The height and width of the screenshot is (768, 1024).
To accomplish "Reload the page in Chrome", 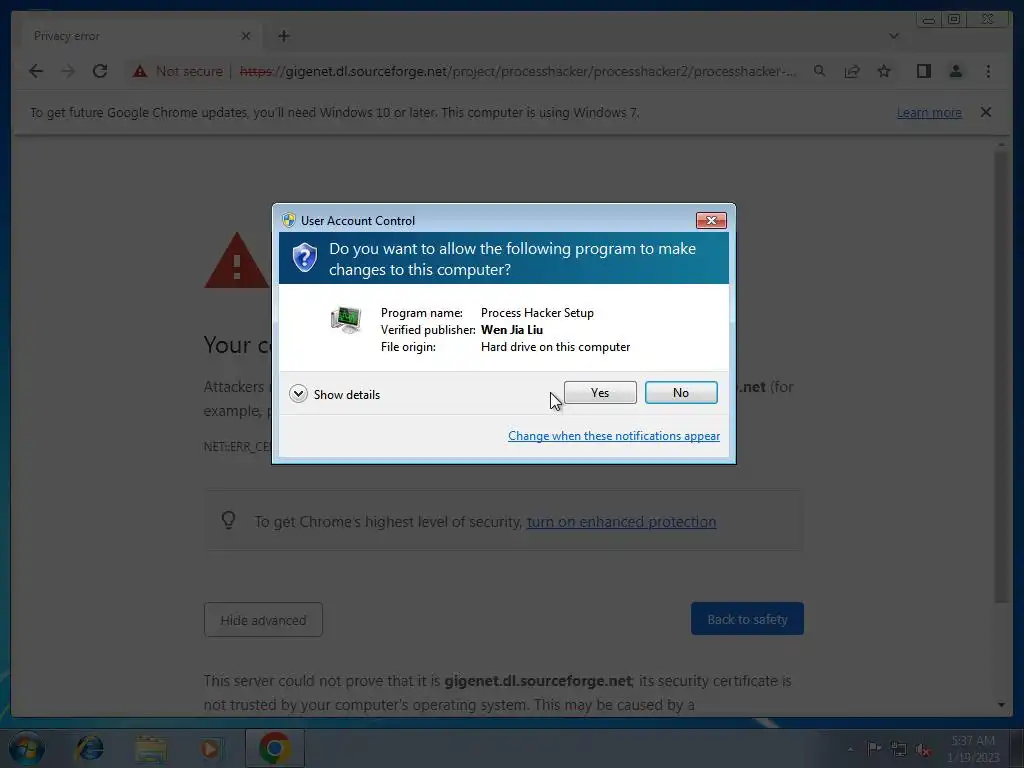I will tap(100, 71).
